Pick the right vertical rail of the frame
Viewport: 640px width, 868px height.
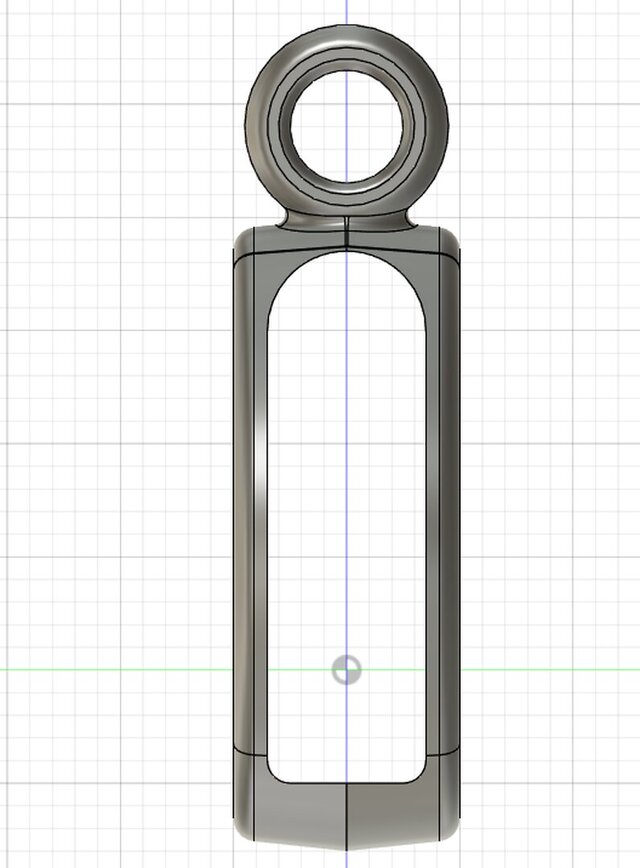pyautogui.click(x=442, y=504)
